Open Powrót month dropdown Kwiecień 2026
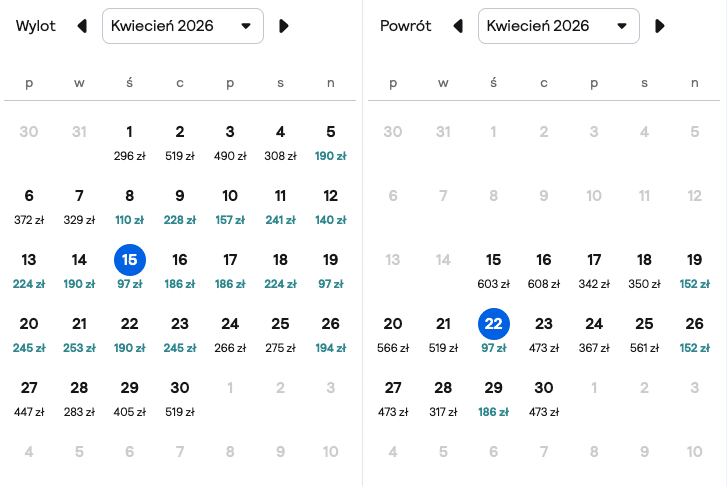The image size is (727, 486). pos(559,26)
